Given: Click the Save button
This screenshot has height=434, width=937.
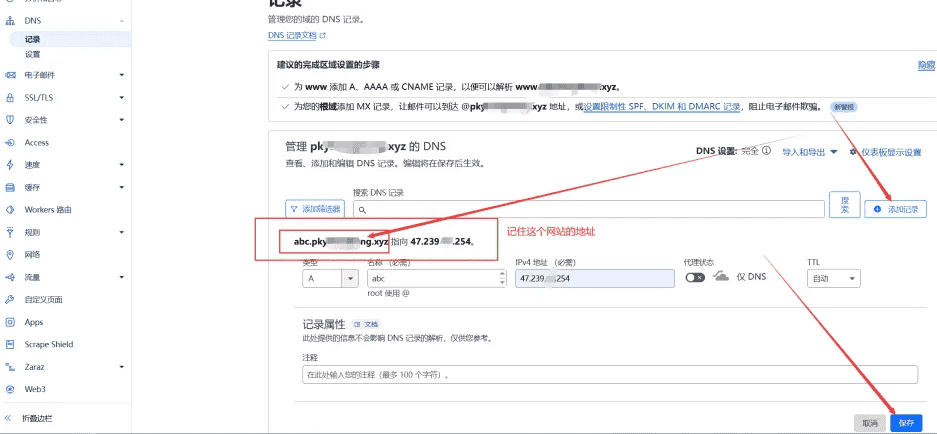Looking at the screenshot, I should coord(906,423).
